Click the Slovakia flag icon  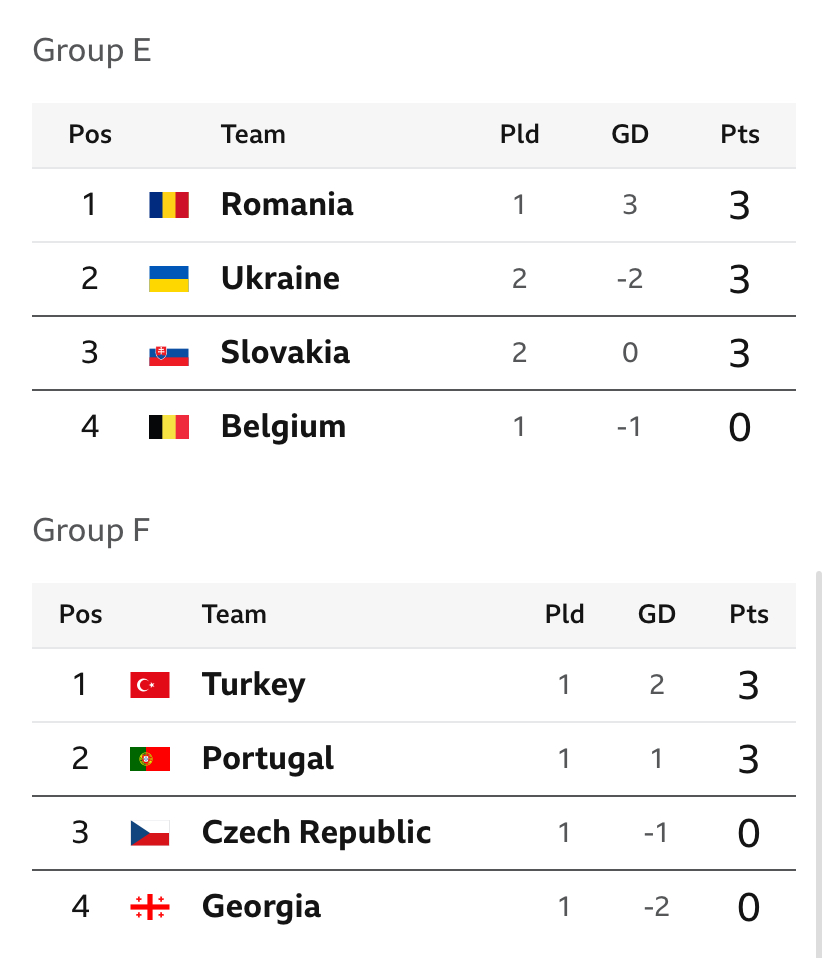(x=169, y=353)
